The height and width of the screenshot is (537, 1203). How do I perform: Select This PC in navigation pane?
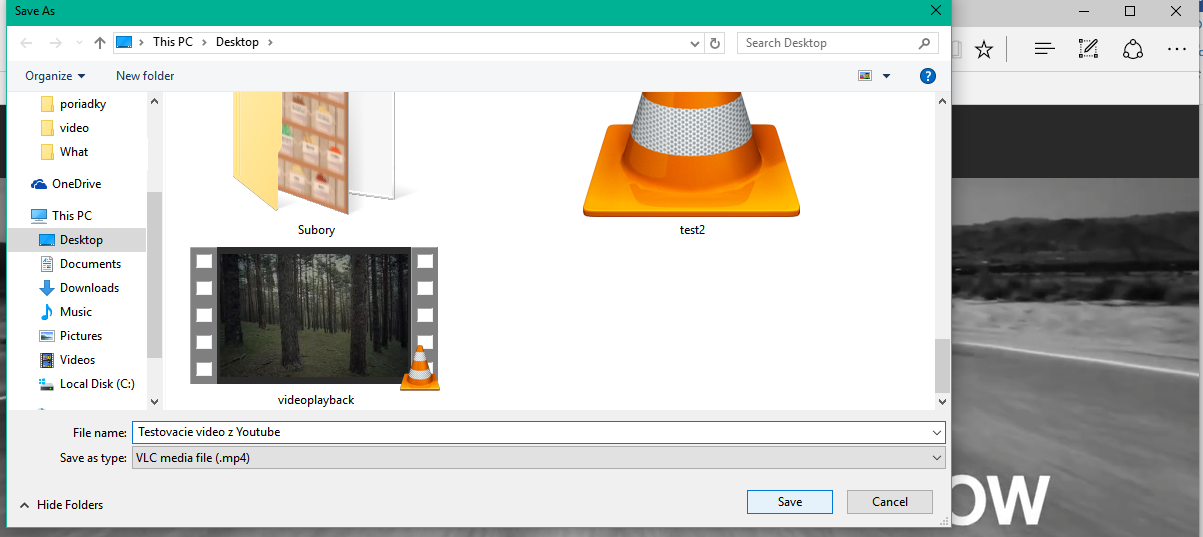[x=71, y=215]
